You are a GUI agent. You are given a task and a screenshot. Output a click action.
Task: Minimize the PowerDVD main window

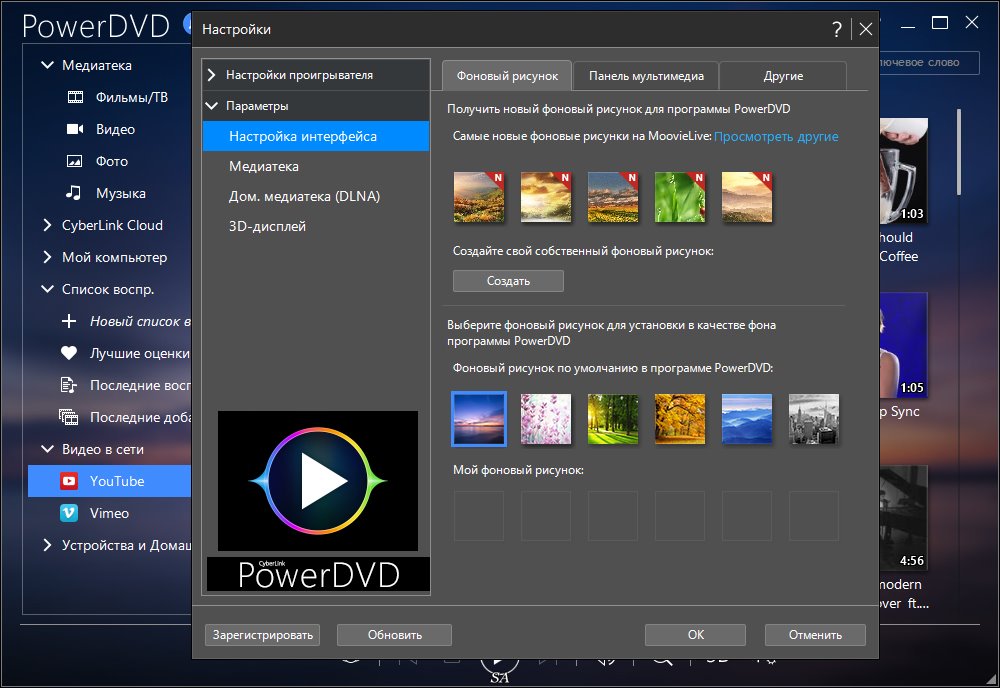coord(908,26)
